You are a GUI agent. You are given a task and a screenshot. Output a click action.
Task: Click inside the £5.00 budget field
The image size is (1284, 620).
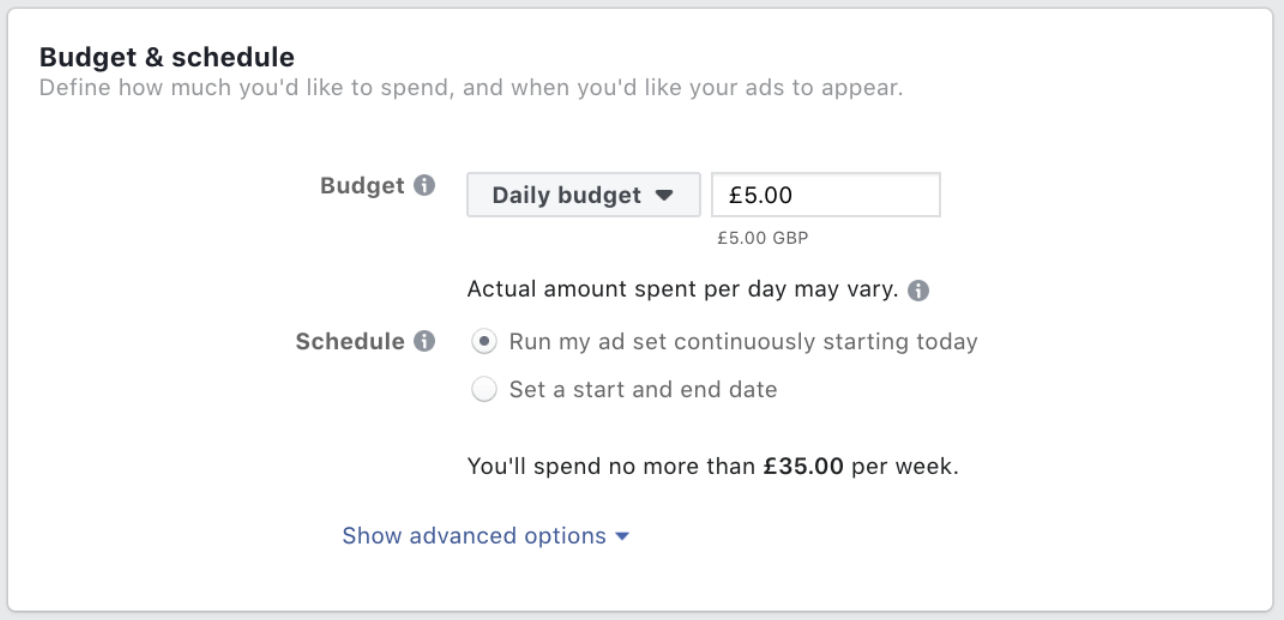click(x=825, y=194)
